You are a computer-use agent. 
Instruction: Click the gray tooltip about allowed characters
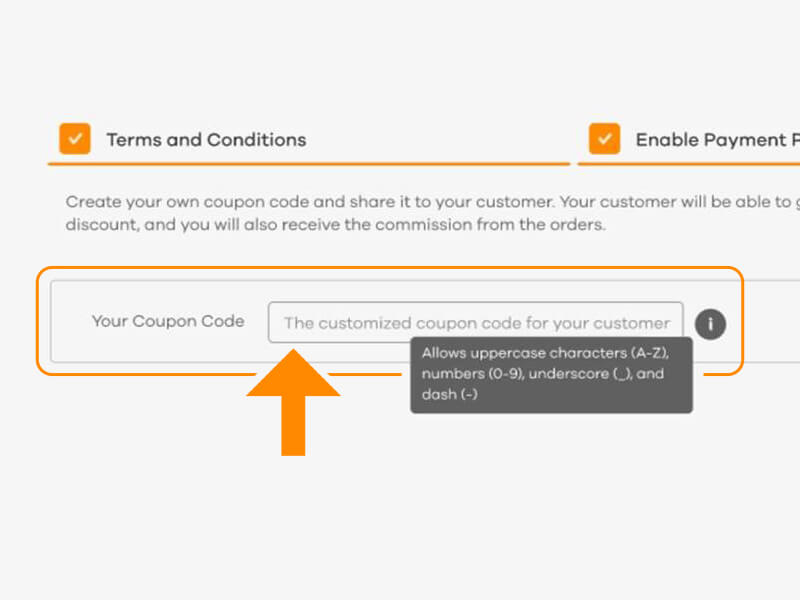click(552, 375)
